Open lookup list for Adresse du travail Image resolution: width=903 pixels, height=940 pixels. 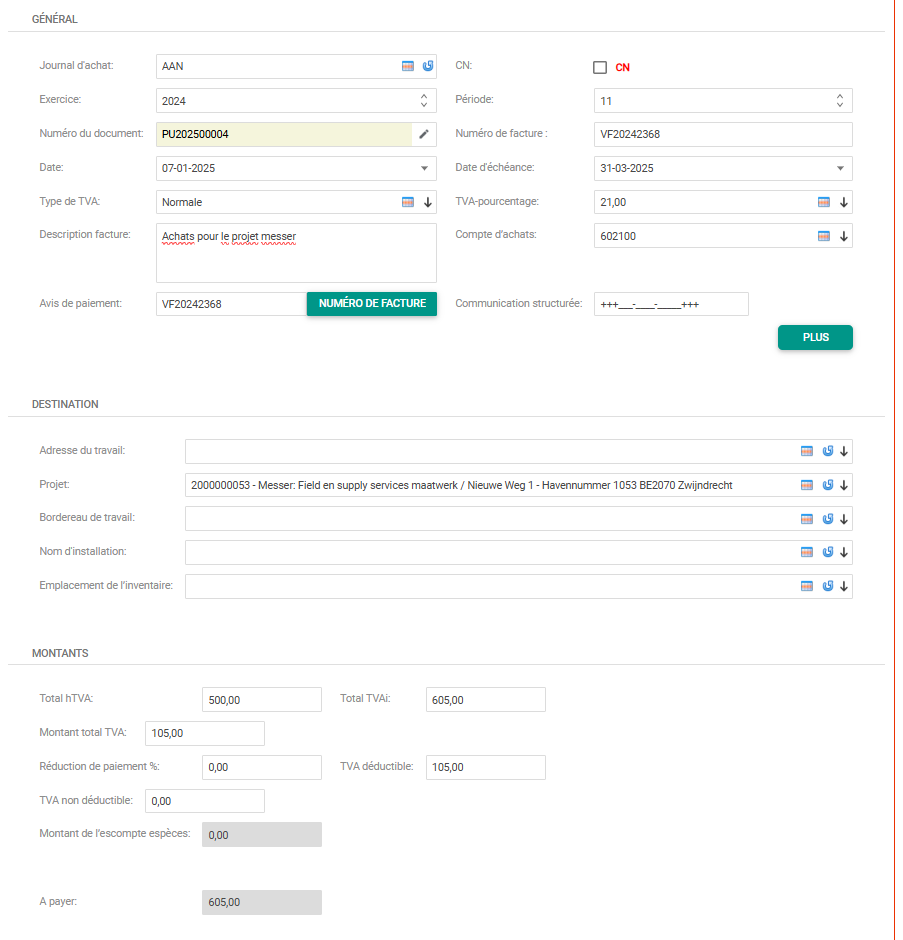coord(807,451)
